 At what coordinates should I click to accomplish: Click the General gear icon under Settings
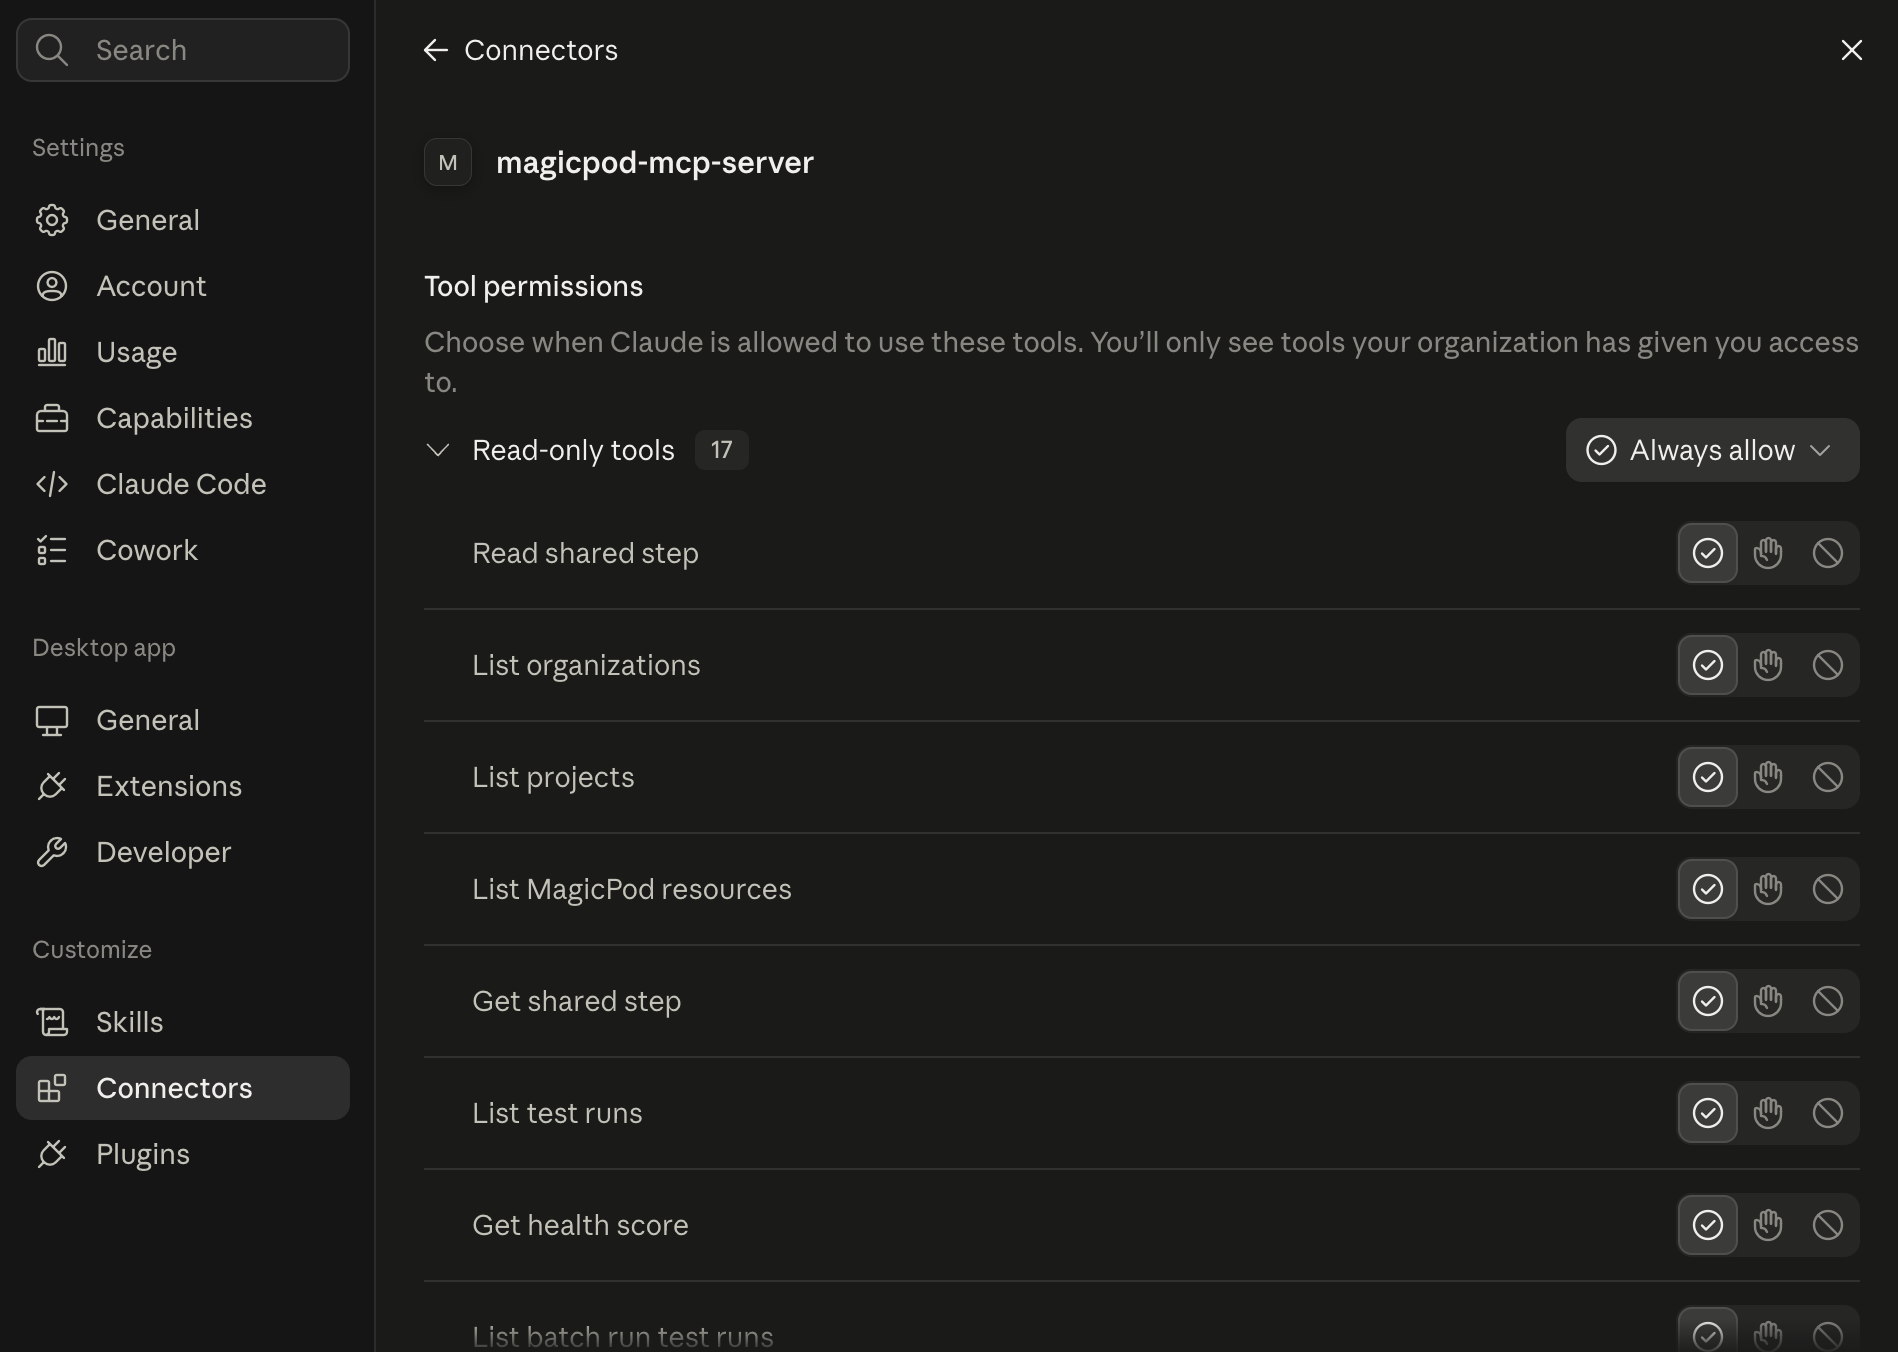[x=52, y=220]
